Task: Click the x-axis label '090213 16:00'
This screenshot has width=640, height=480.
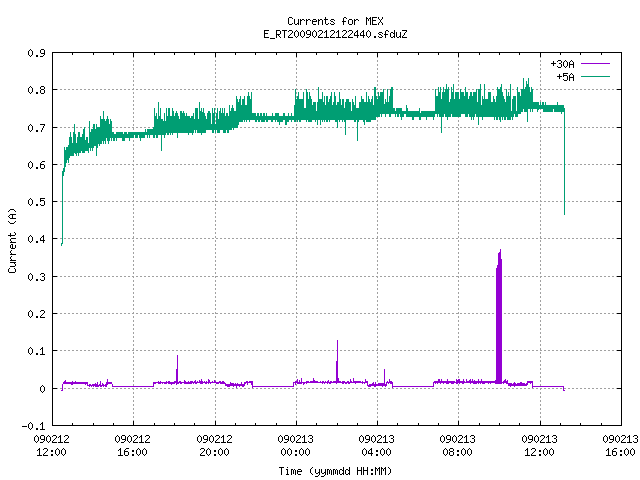Action: pyautogui.click(x=620, y=446)
